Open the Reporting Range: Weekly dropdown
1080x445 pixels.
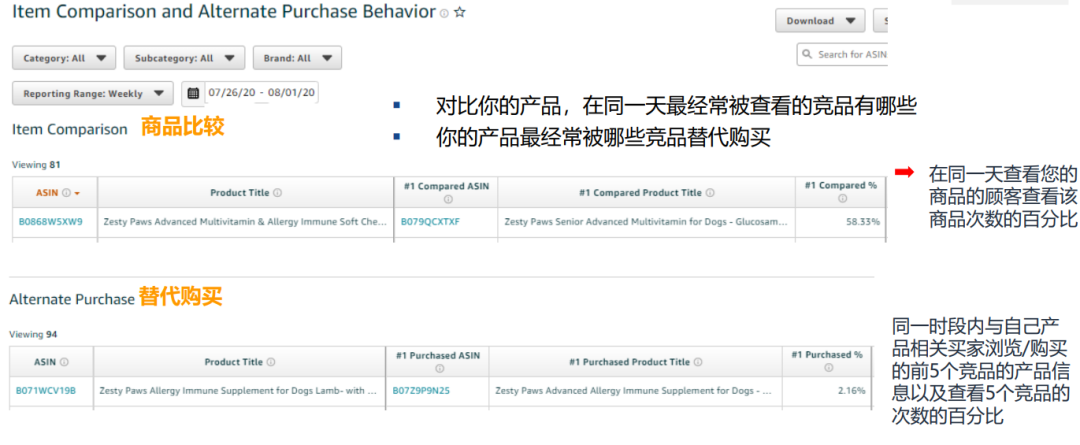point(92,94)
